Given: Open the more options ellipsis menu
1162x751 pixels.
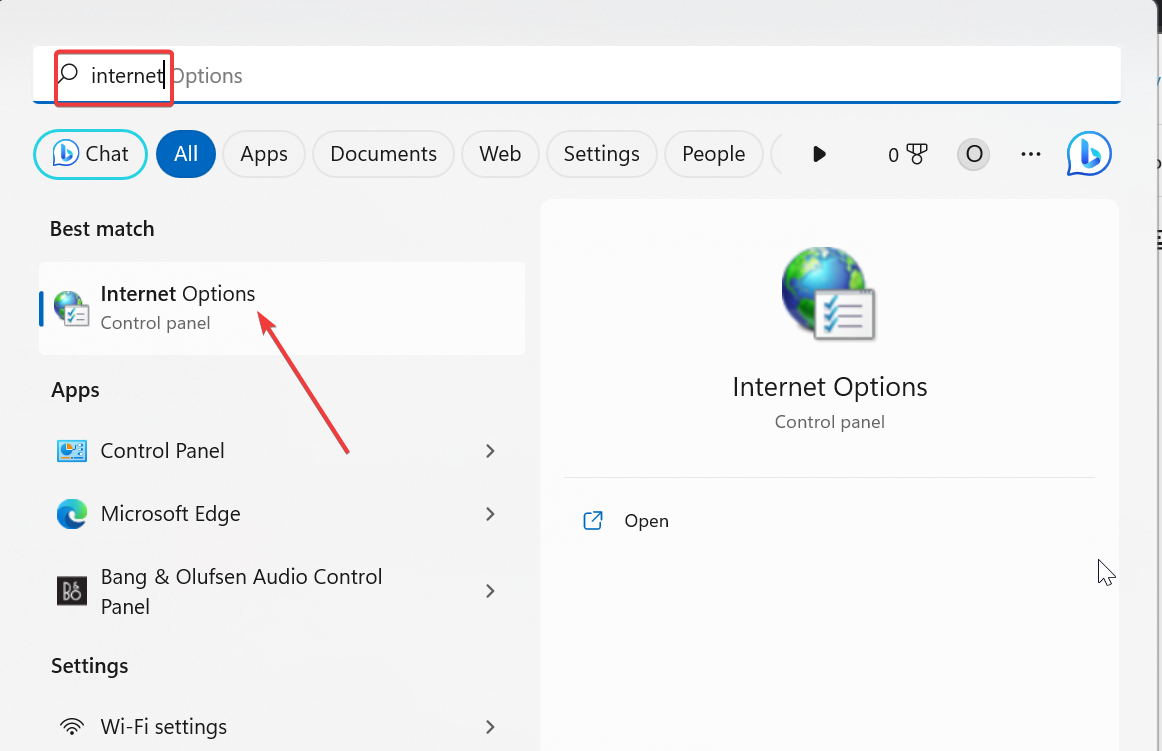Looking at the screenshot, I should click(x=1031, y=154).
